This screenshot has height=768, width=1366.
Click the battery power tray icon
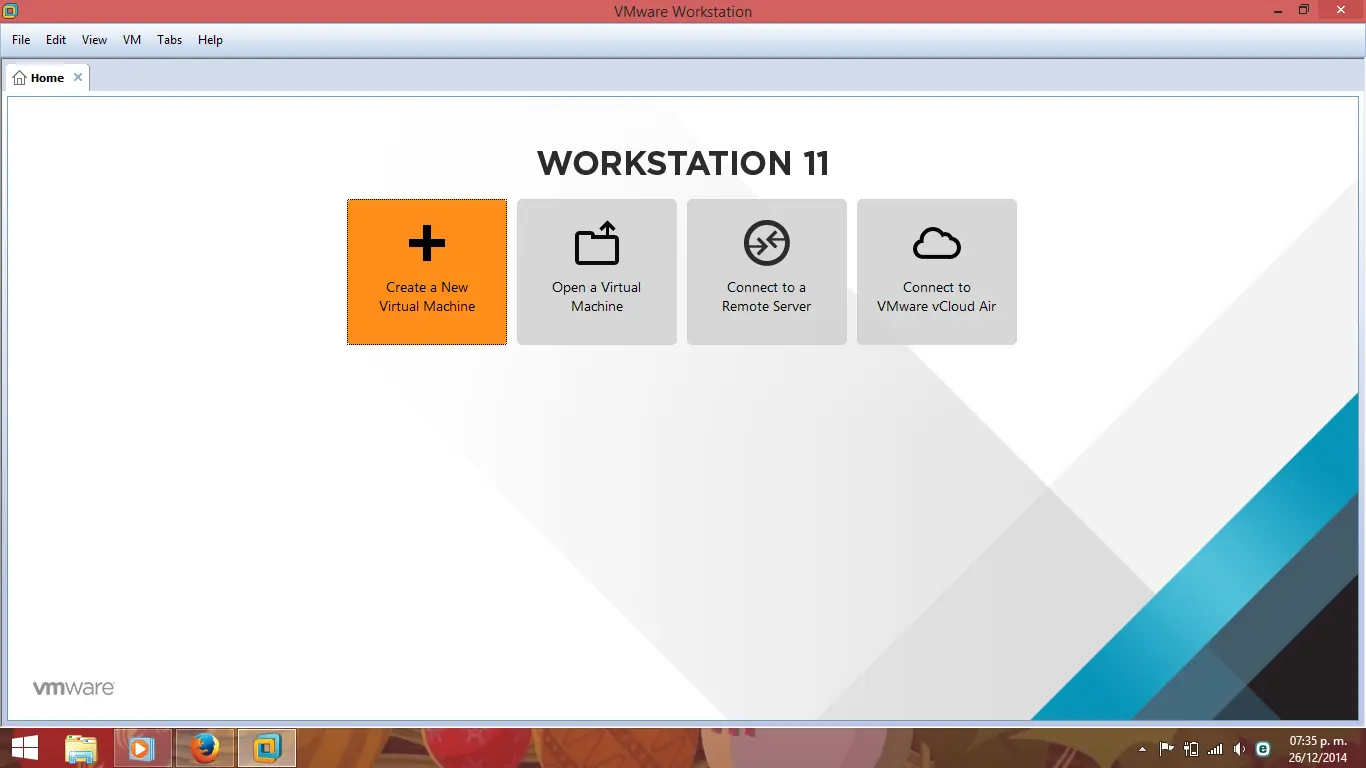pos(1191,749)
